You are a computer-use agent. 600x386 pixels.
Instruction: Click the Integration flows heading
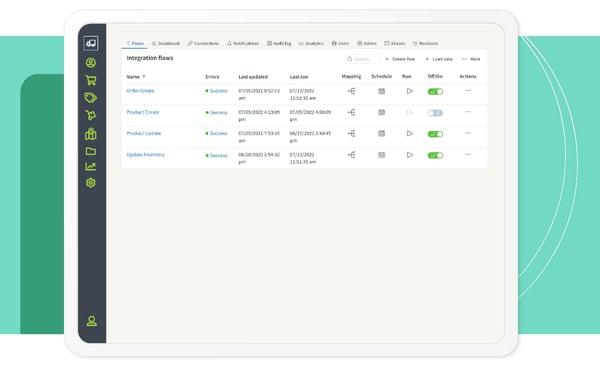pos(150,58)
